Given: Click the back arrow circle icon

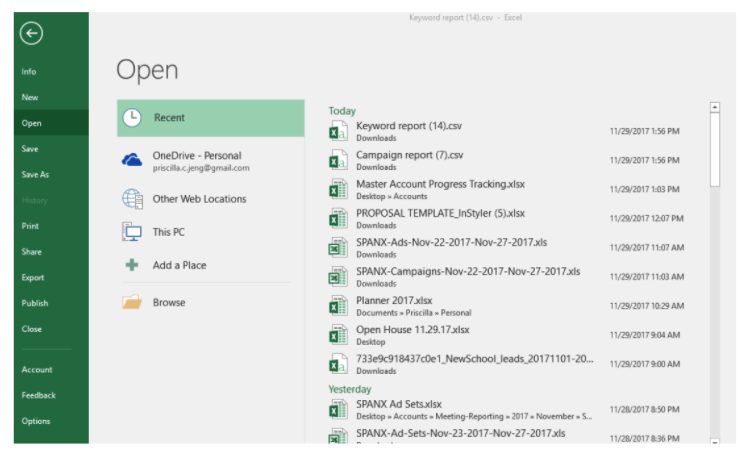Looking at the screenshot, I should [31, 33].
